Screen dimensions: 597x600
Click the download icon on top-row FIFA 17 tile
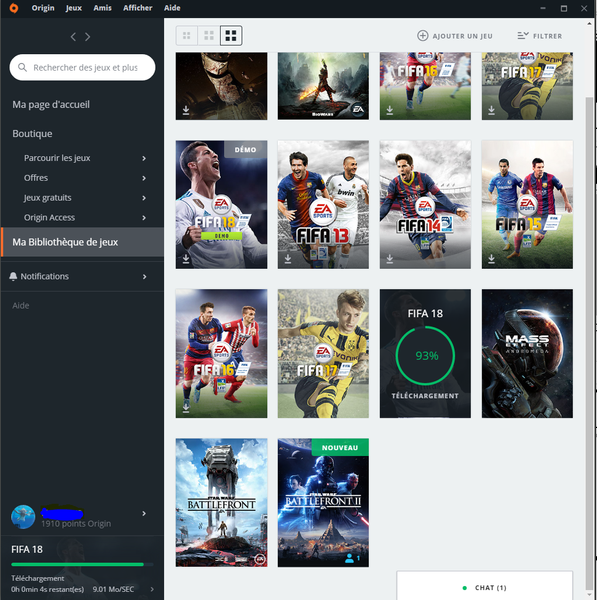pyautogui.click(x=491, y=110)
